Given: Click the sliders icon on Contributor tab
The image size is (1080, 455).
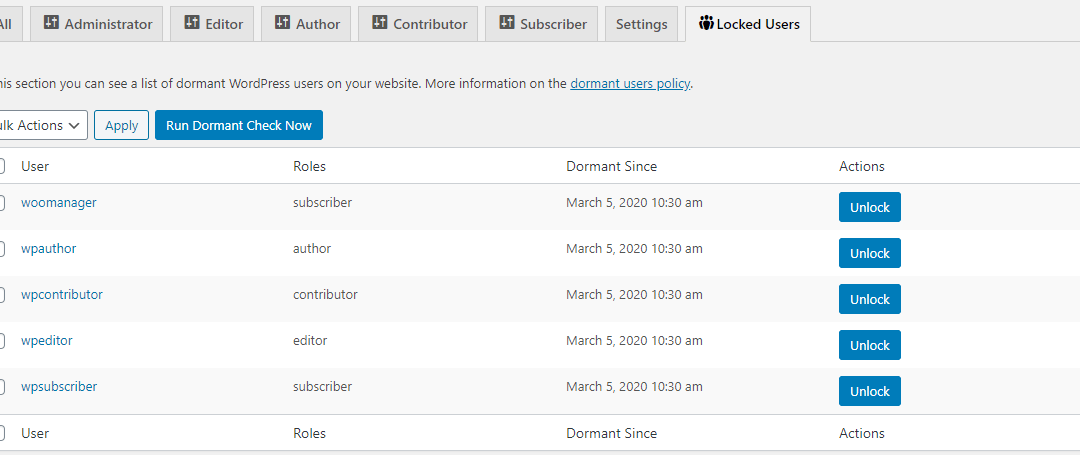Looking at the screenshot, I should 380,23.
